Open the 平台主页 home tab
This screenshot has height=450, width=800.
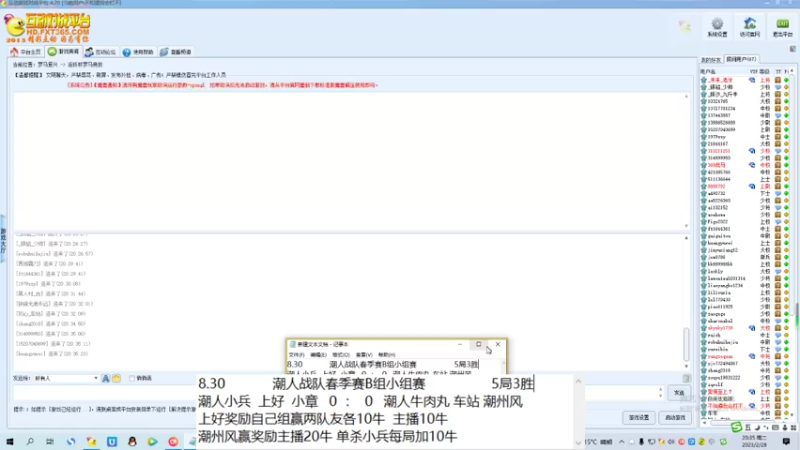26,52
